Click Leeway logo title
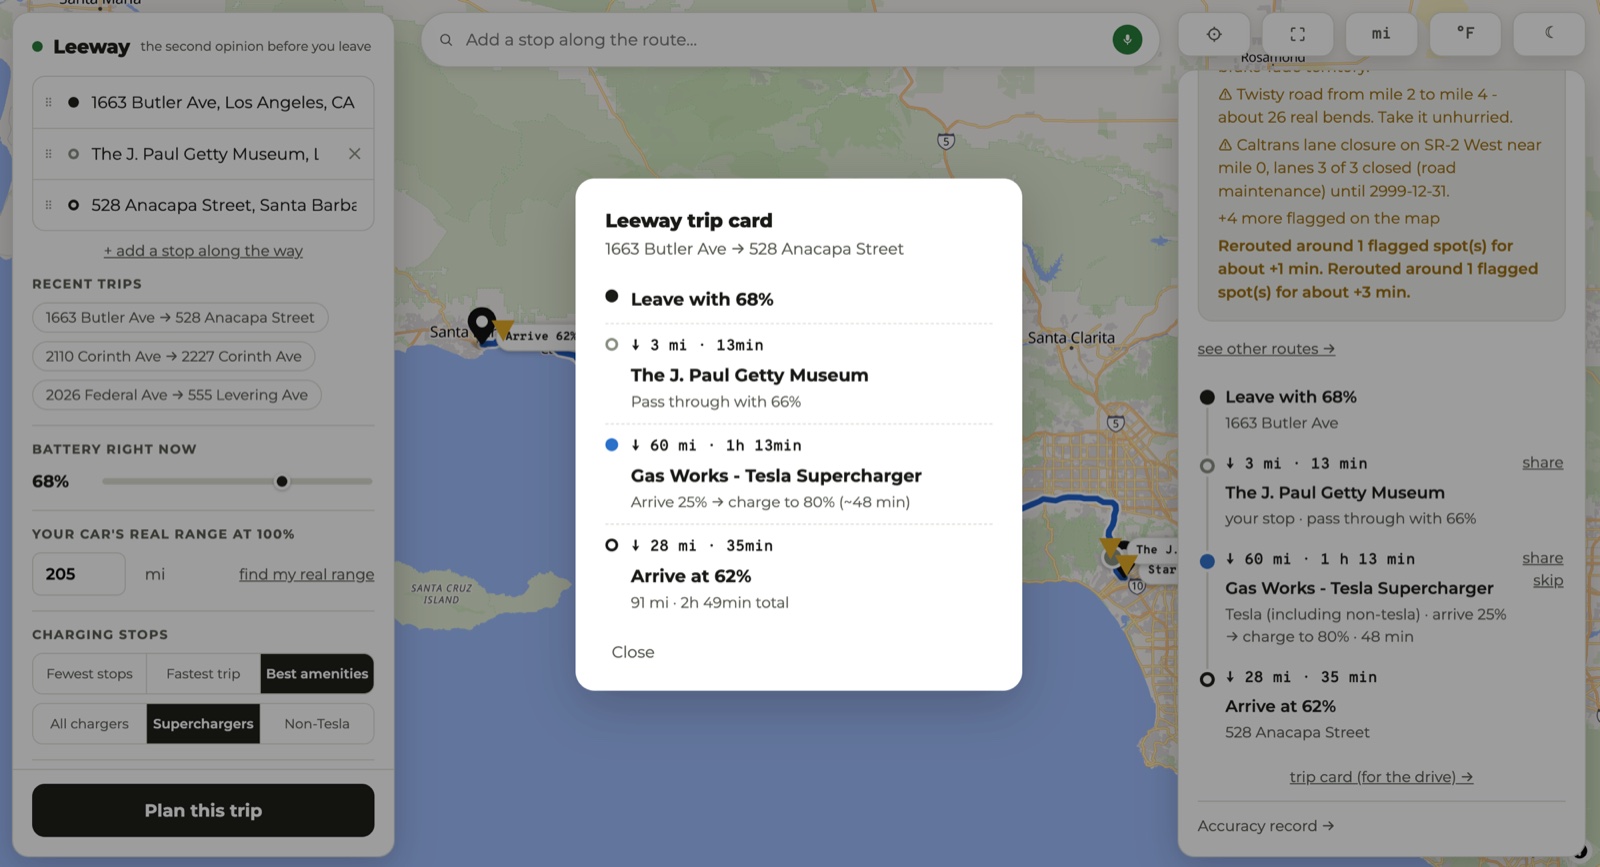The image size is (1600, 867). 91,46
